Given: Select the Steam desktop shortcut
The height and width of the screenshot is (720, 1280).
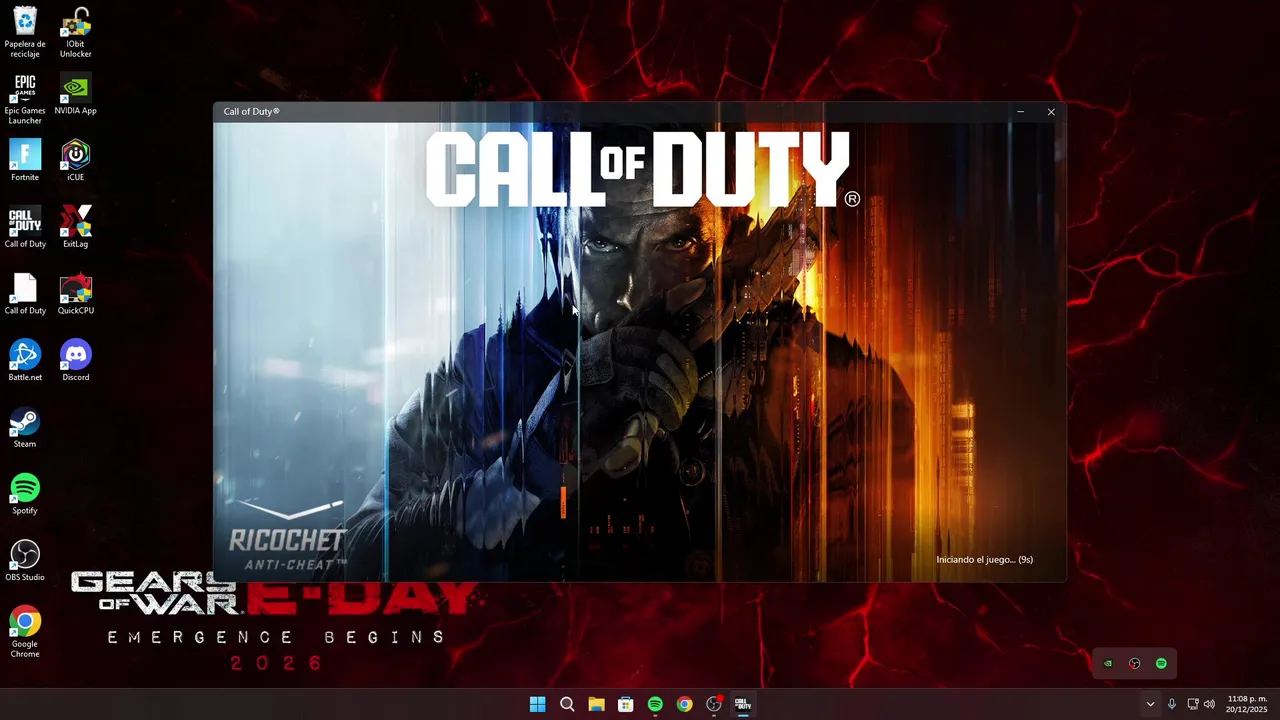Looking at the screenshot, I should pyautogui.click(x=25, y=426).
